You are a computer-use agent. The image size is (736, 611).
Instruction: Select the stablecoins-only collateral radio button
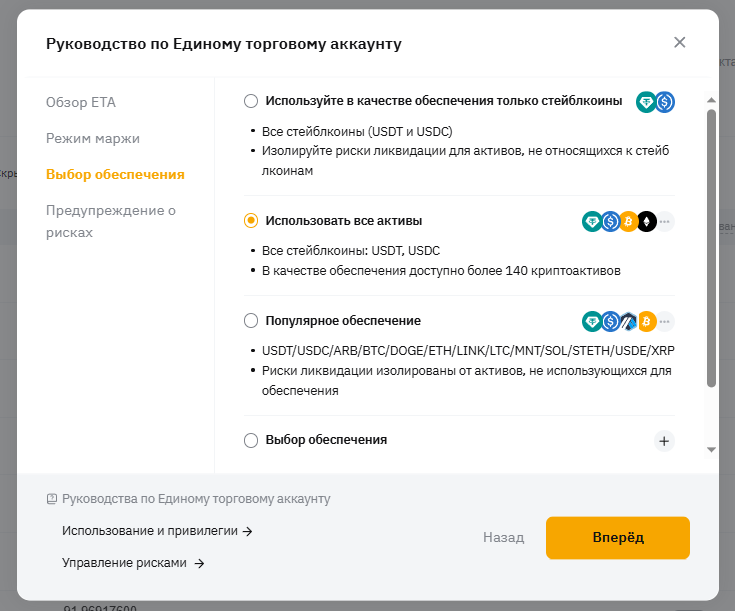pyautogui.click(x=251, y=101)
